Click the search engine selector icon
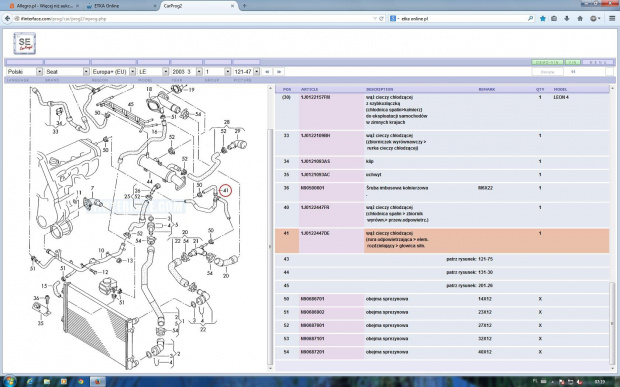Viewport: 620px width, 387px height. tap(394, 19)
